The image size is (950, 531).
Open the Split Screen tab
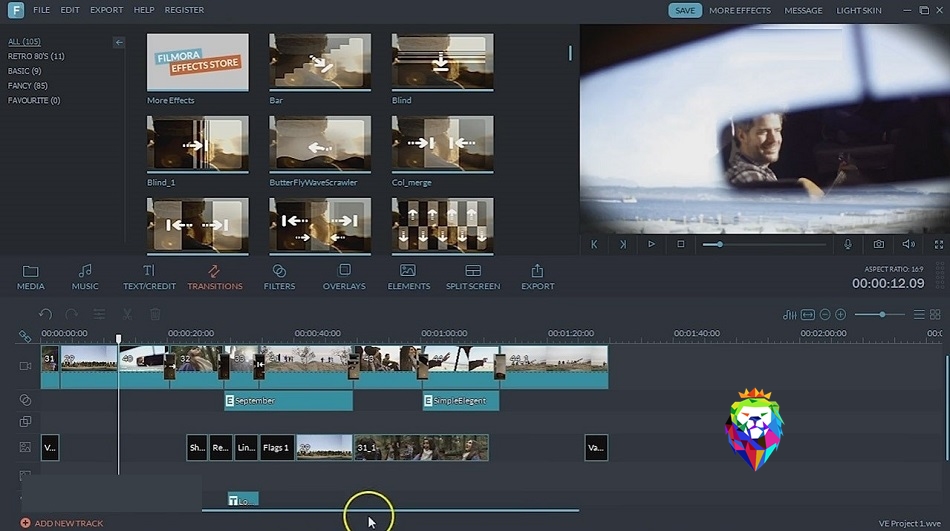[x=473, y=277]
